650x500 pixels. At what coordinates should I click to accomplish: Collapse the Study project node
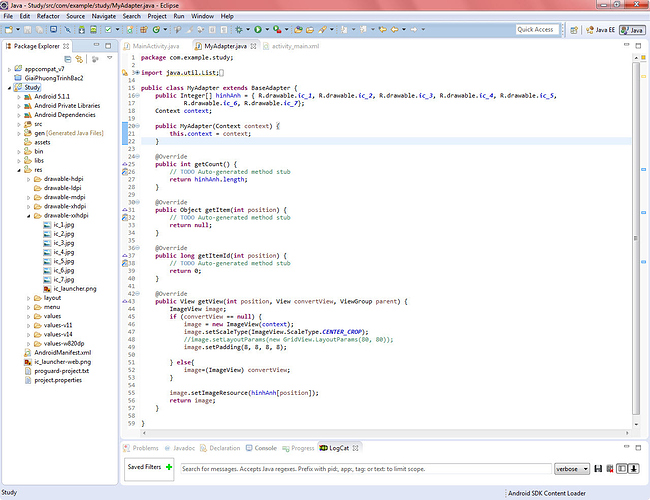coord(7,87)
